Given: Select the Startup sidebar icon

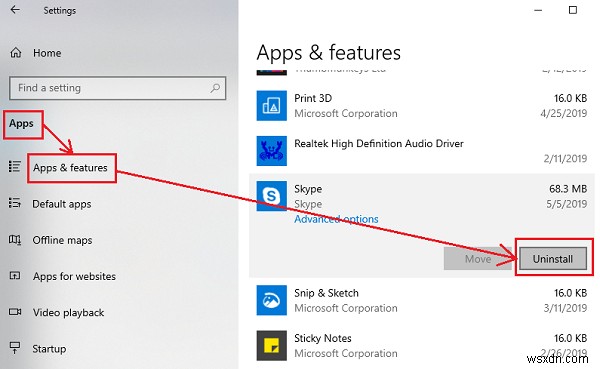Looking at the screenshot, I should [x=15, y=348].
